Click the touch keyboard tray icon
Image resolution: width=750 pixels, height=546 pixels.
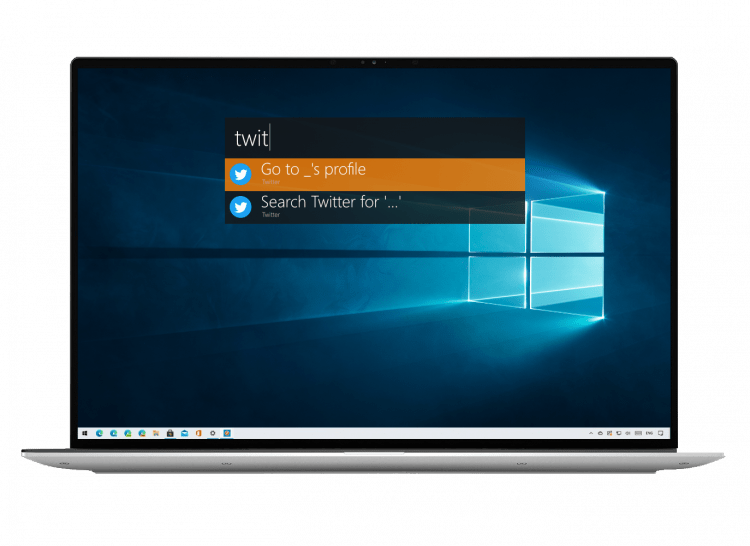pyautogui.click(x=638, y=433)
